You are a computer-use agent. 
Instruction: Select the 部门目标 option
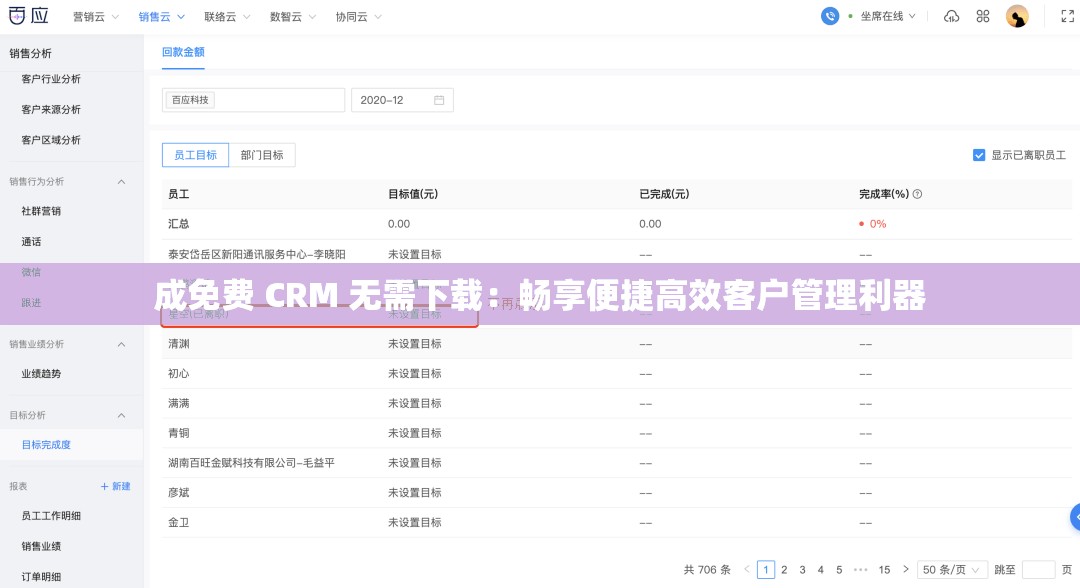coord(262,155)
